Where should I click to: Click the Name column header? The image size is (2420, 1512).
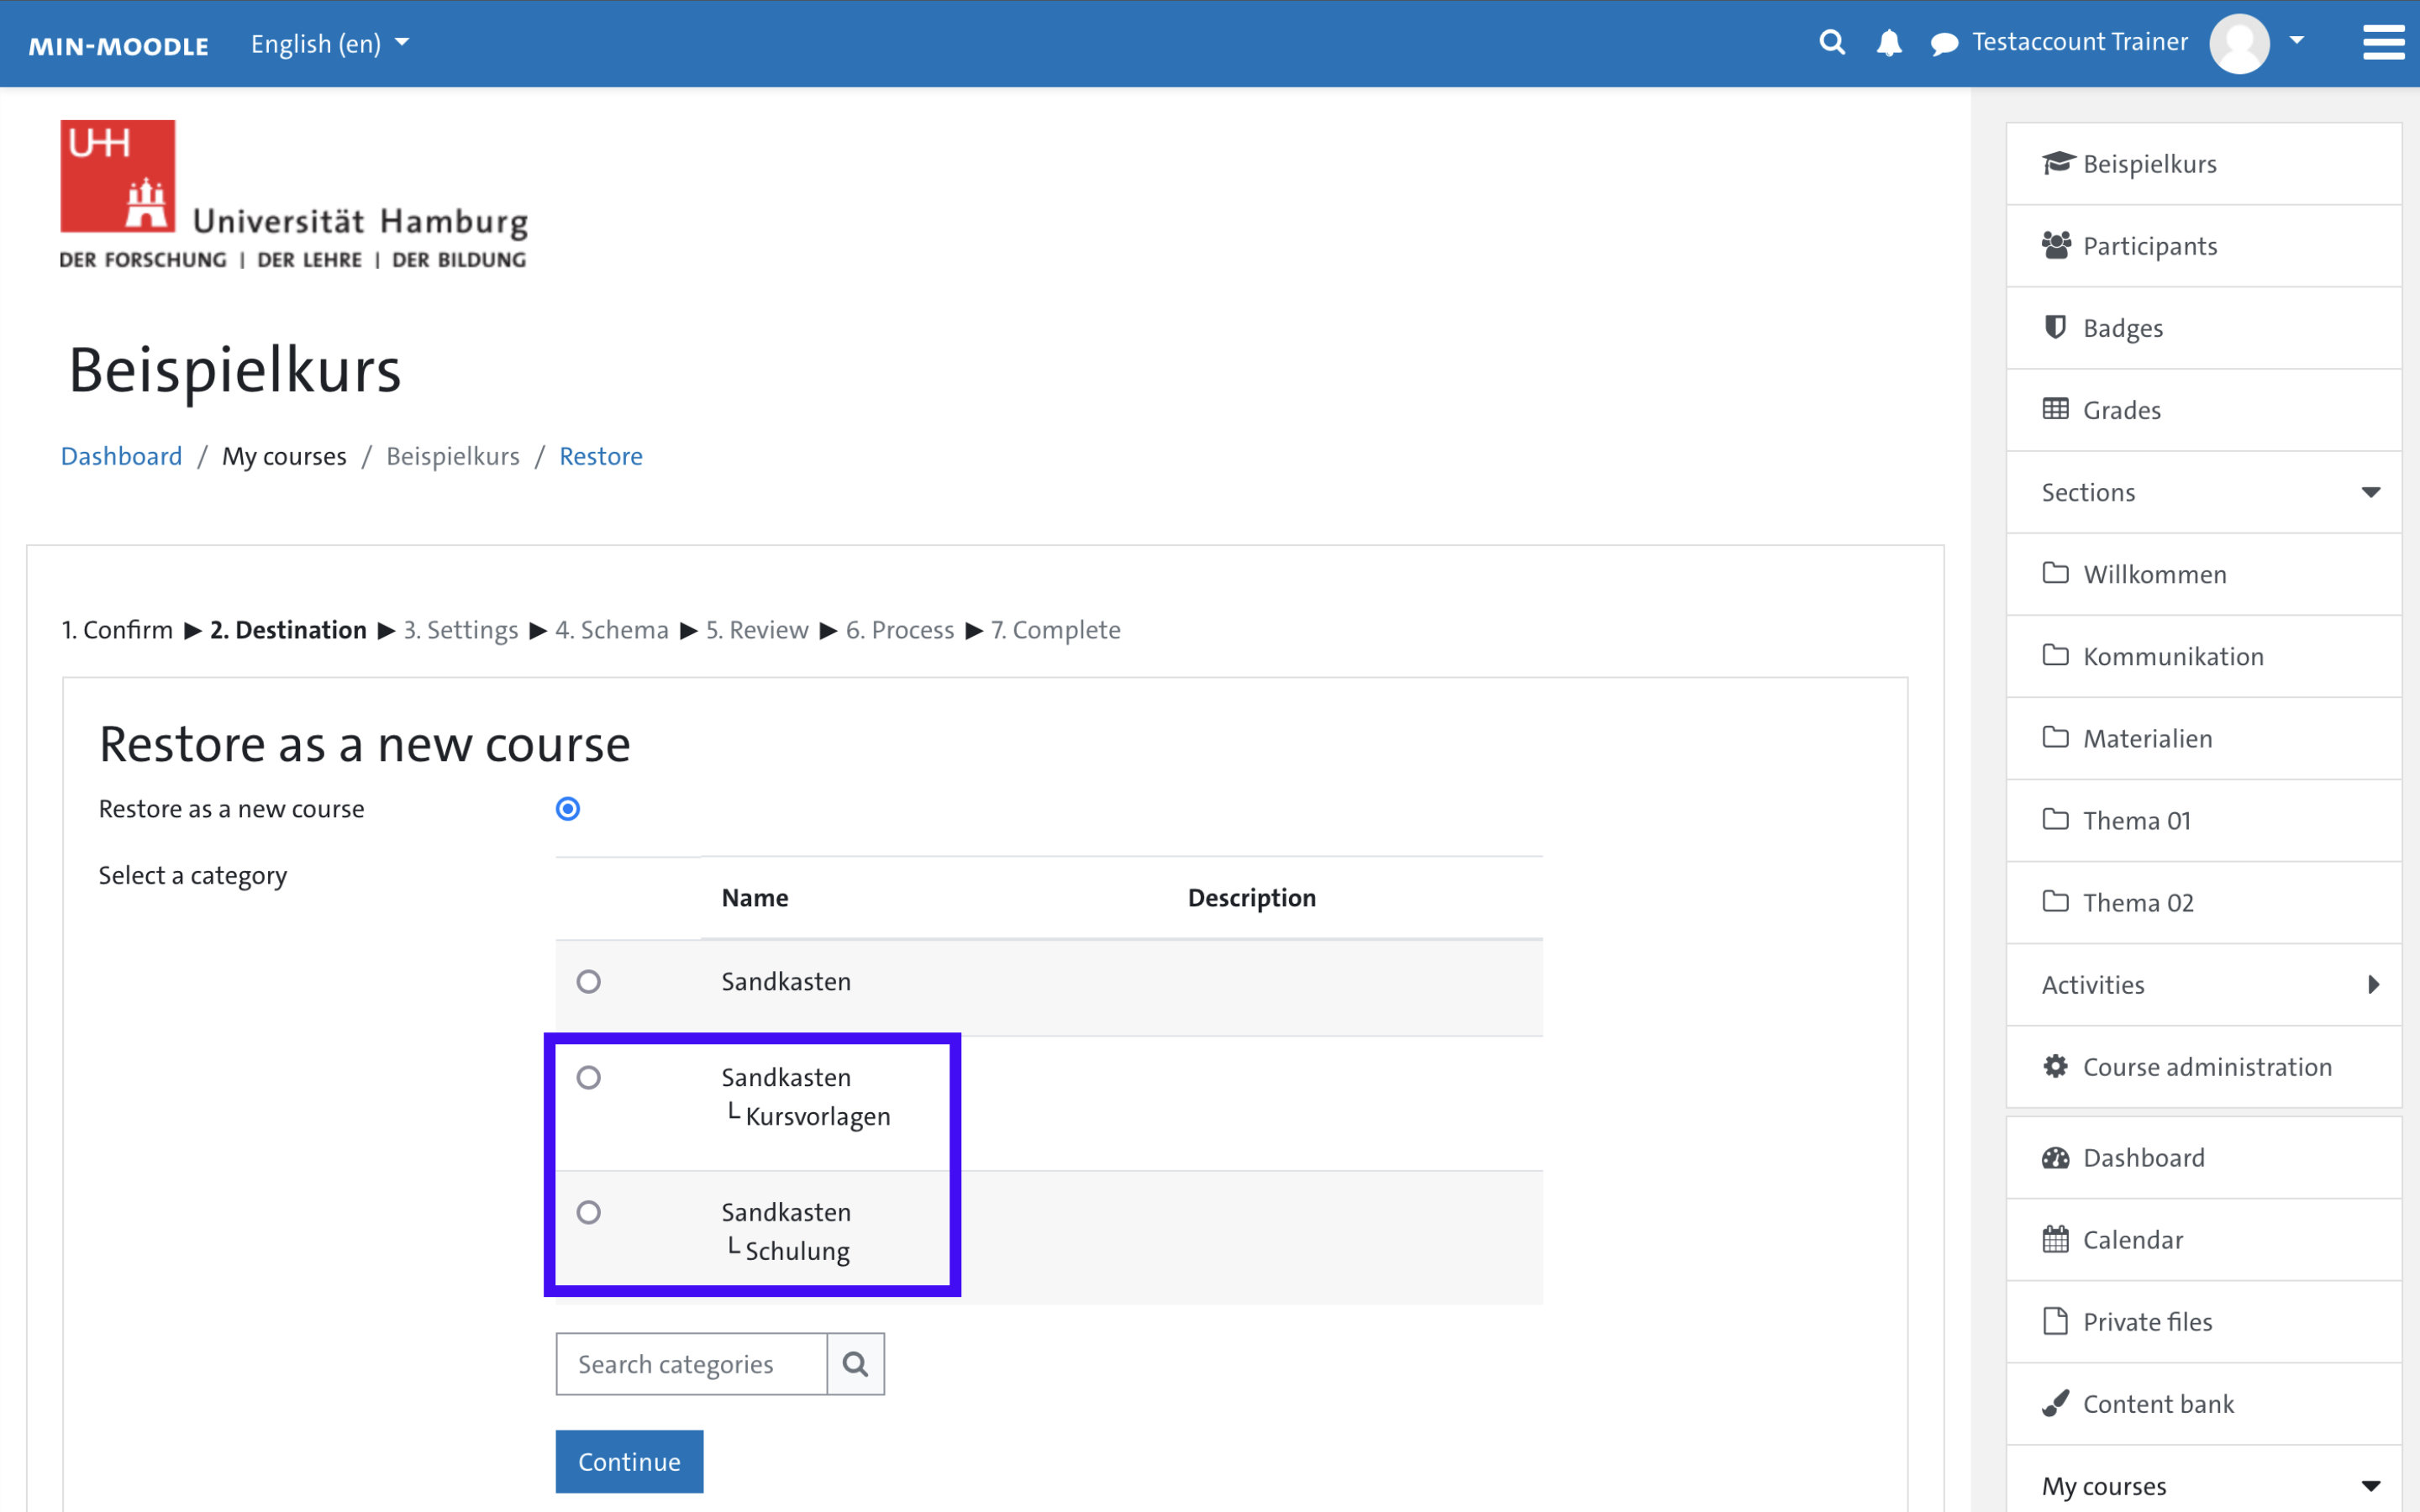tap(755, 897)
